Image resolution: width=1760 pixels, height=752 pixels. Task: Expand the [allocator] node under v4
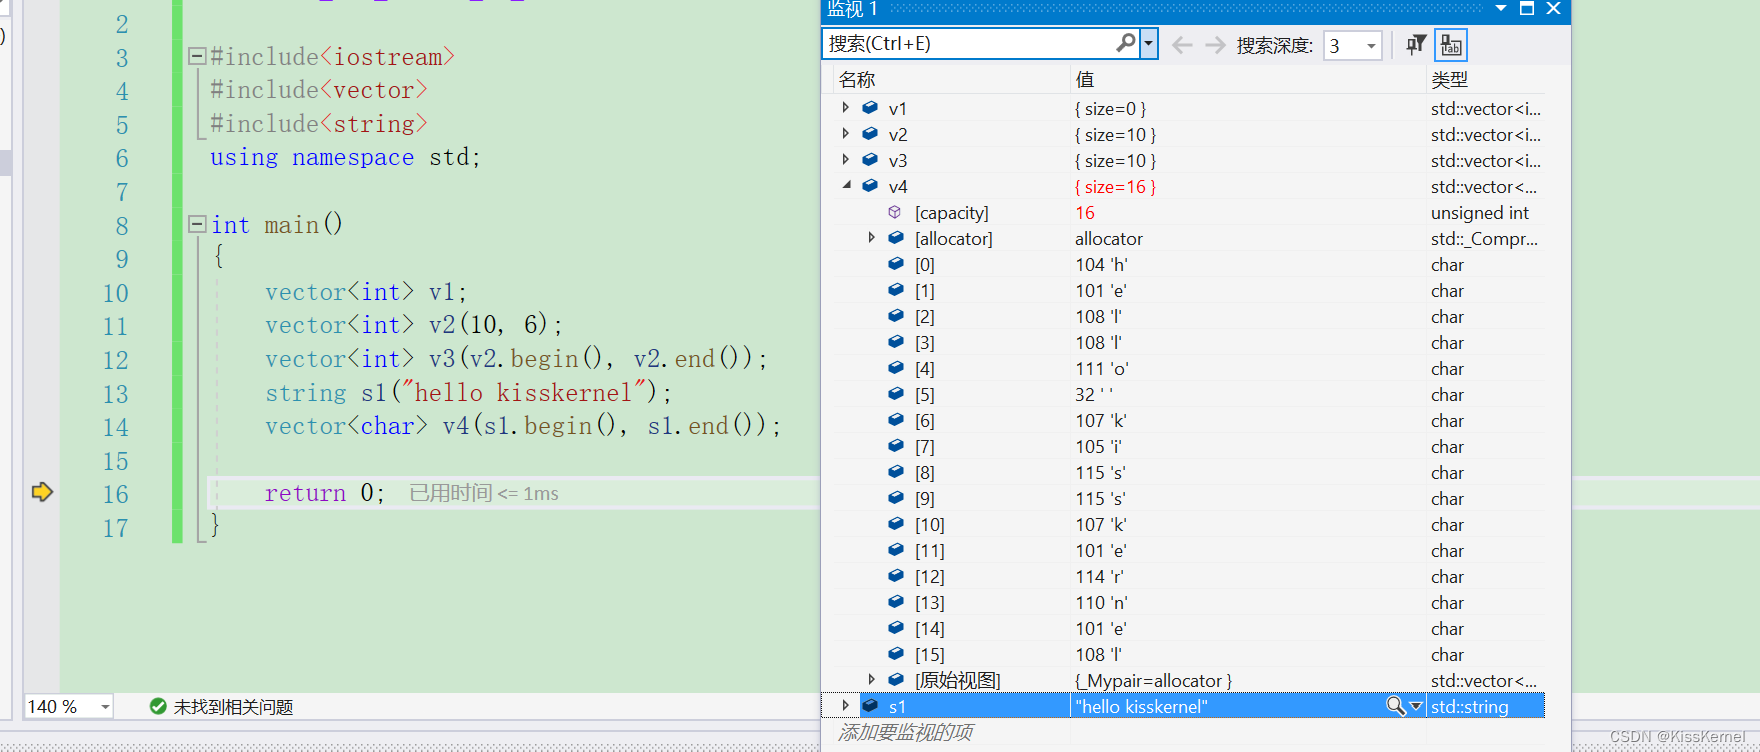pyautogui.click(x=872, y=238)
